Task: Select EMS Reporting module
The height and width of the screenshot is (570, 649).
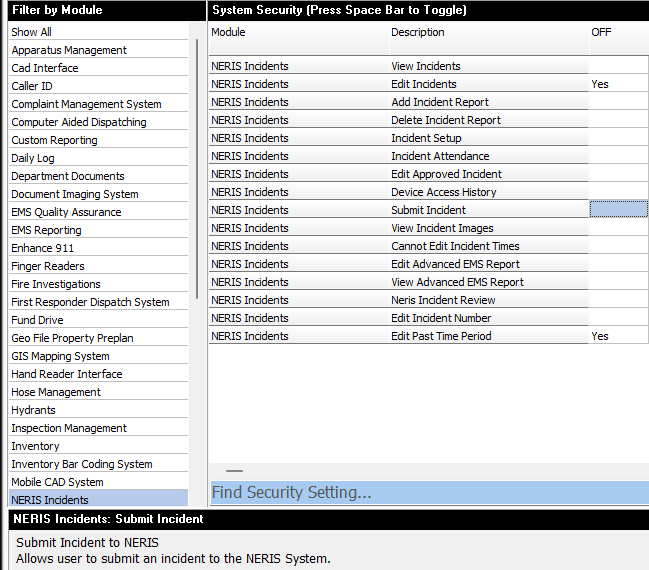Action: [x=99, y=230]
